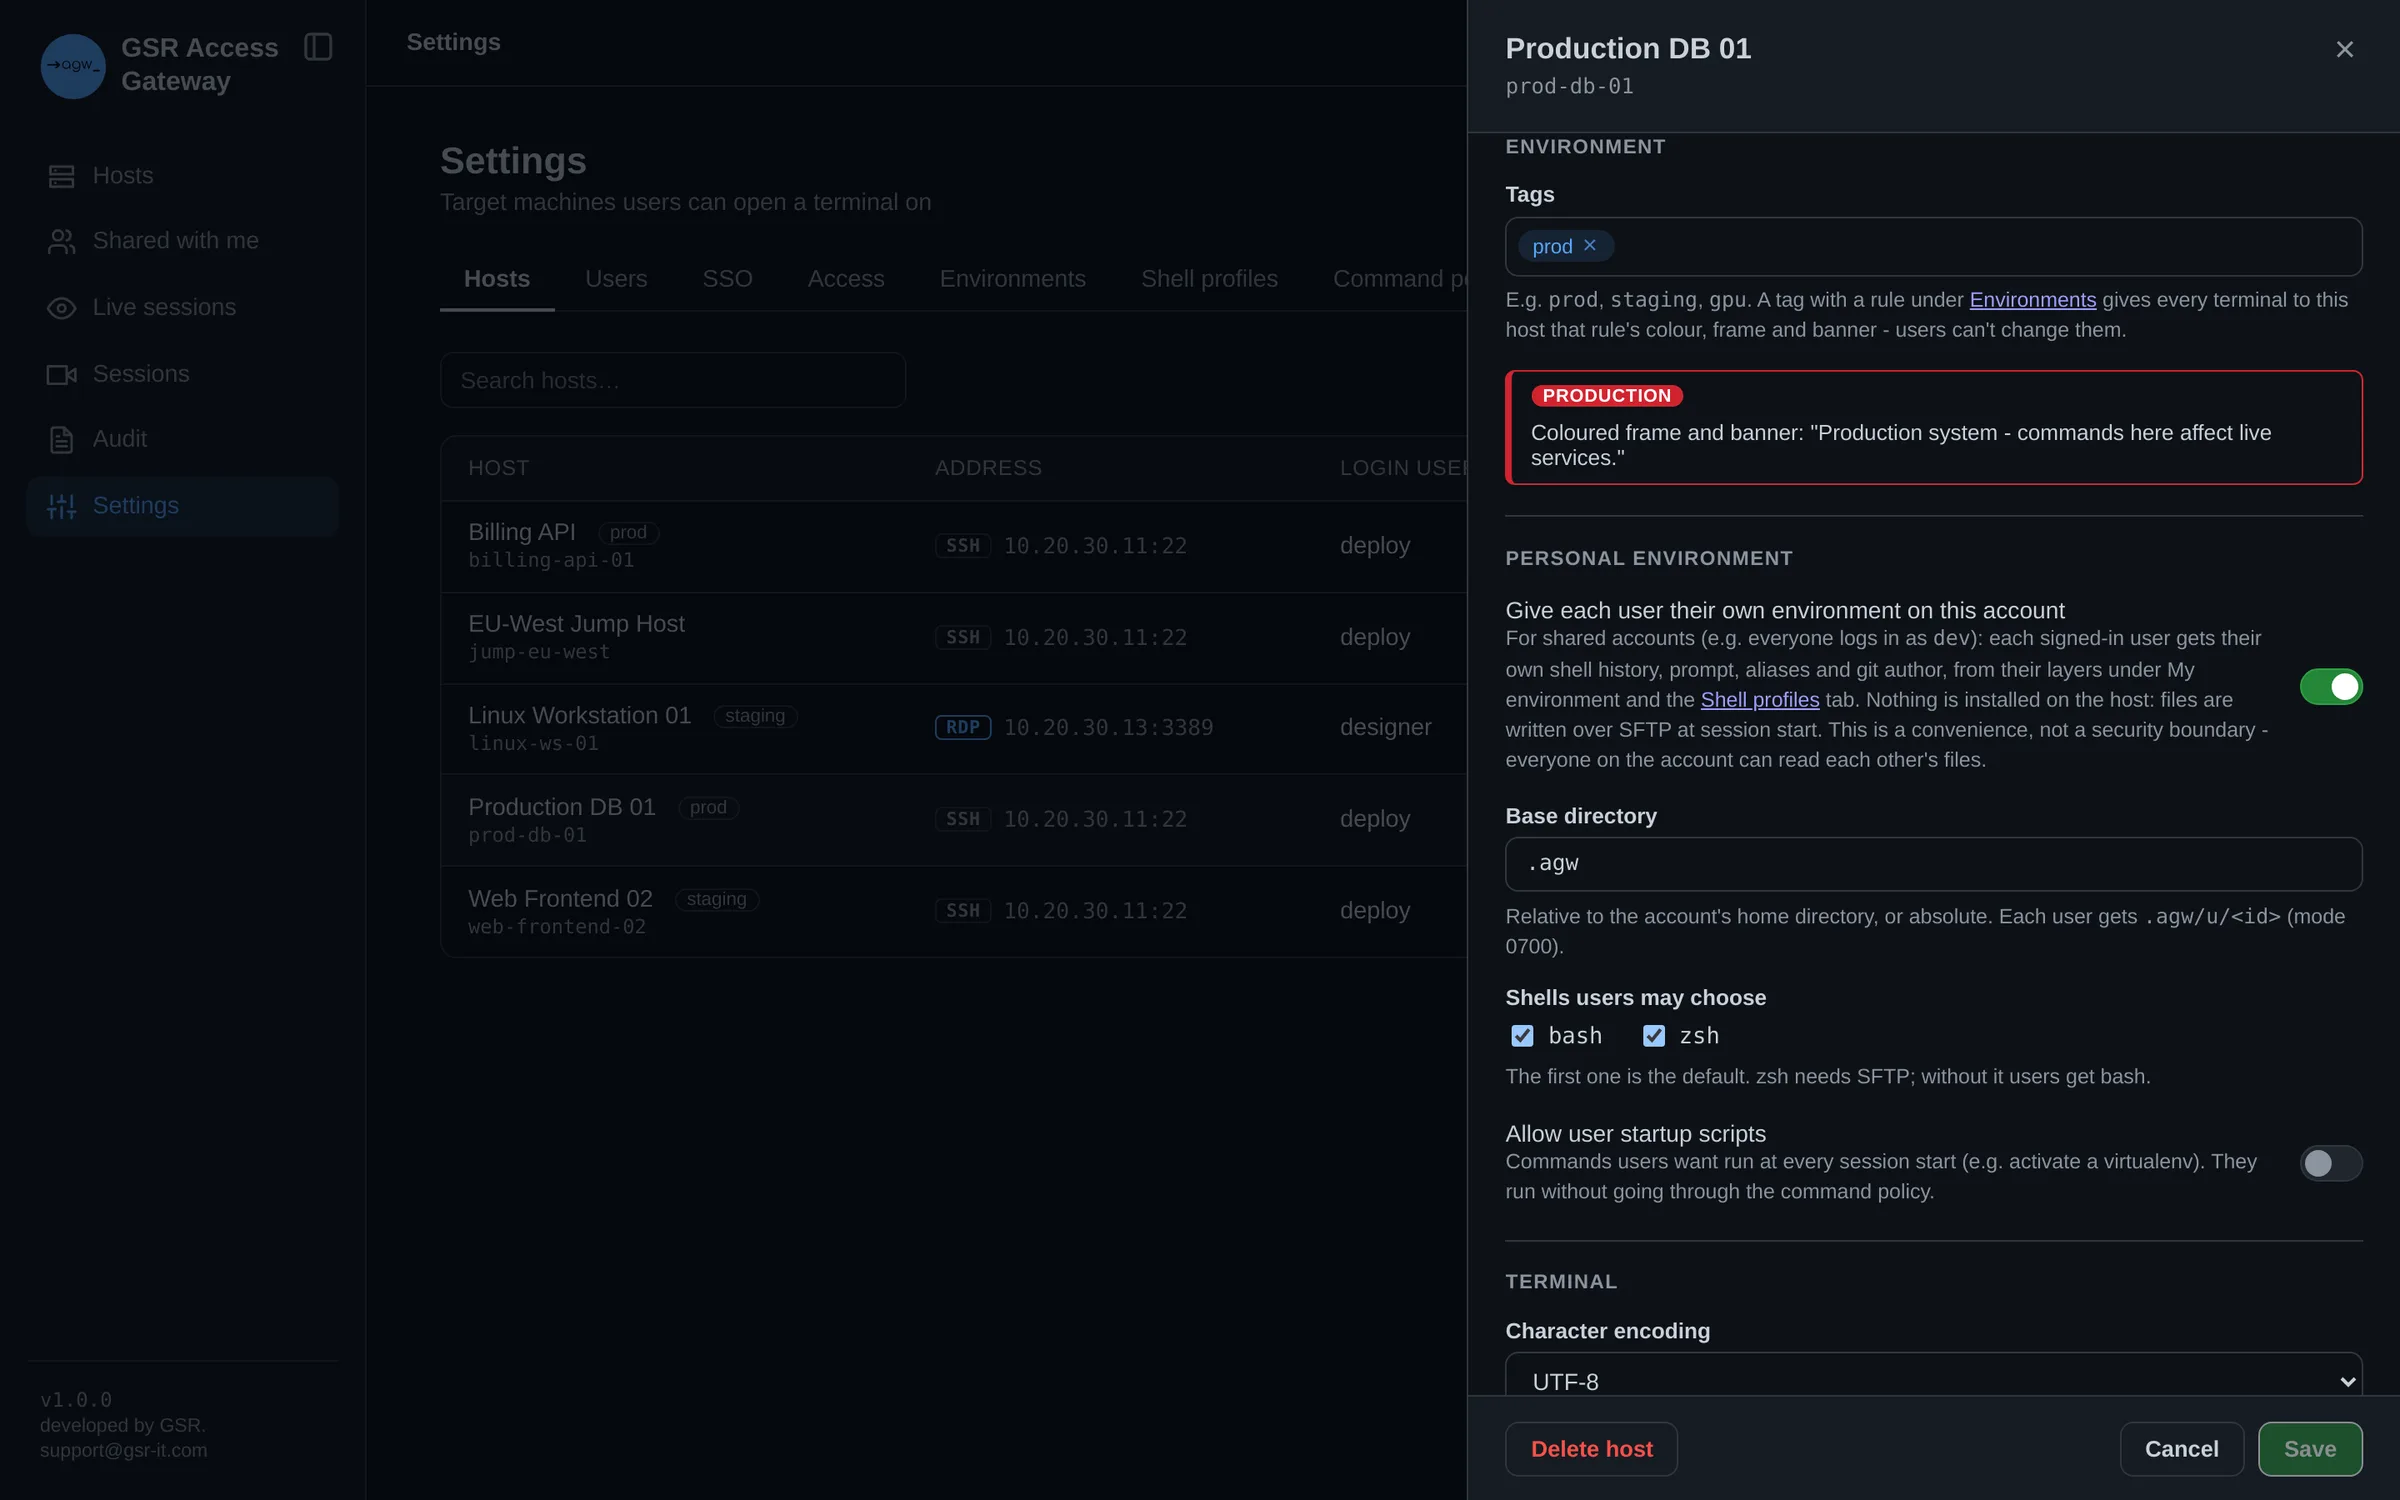Select Settings in the sidebar
Screen dimensions: 2400x1500
[182, 506]
